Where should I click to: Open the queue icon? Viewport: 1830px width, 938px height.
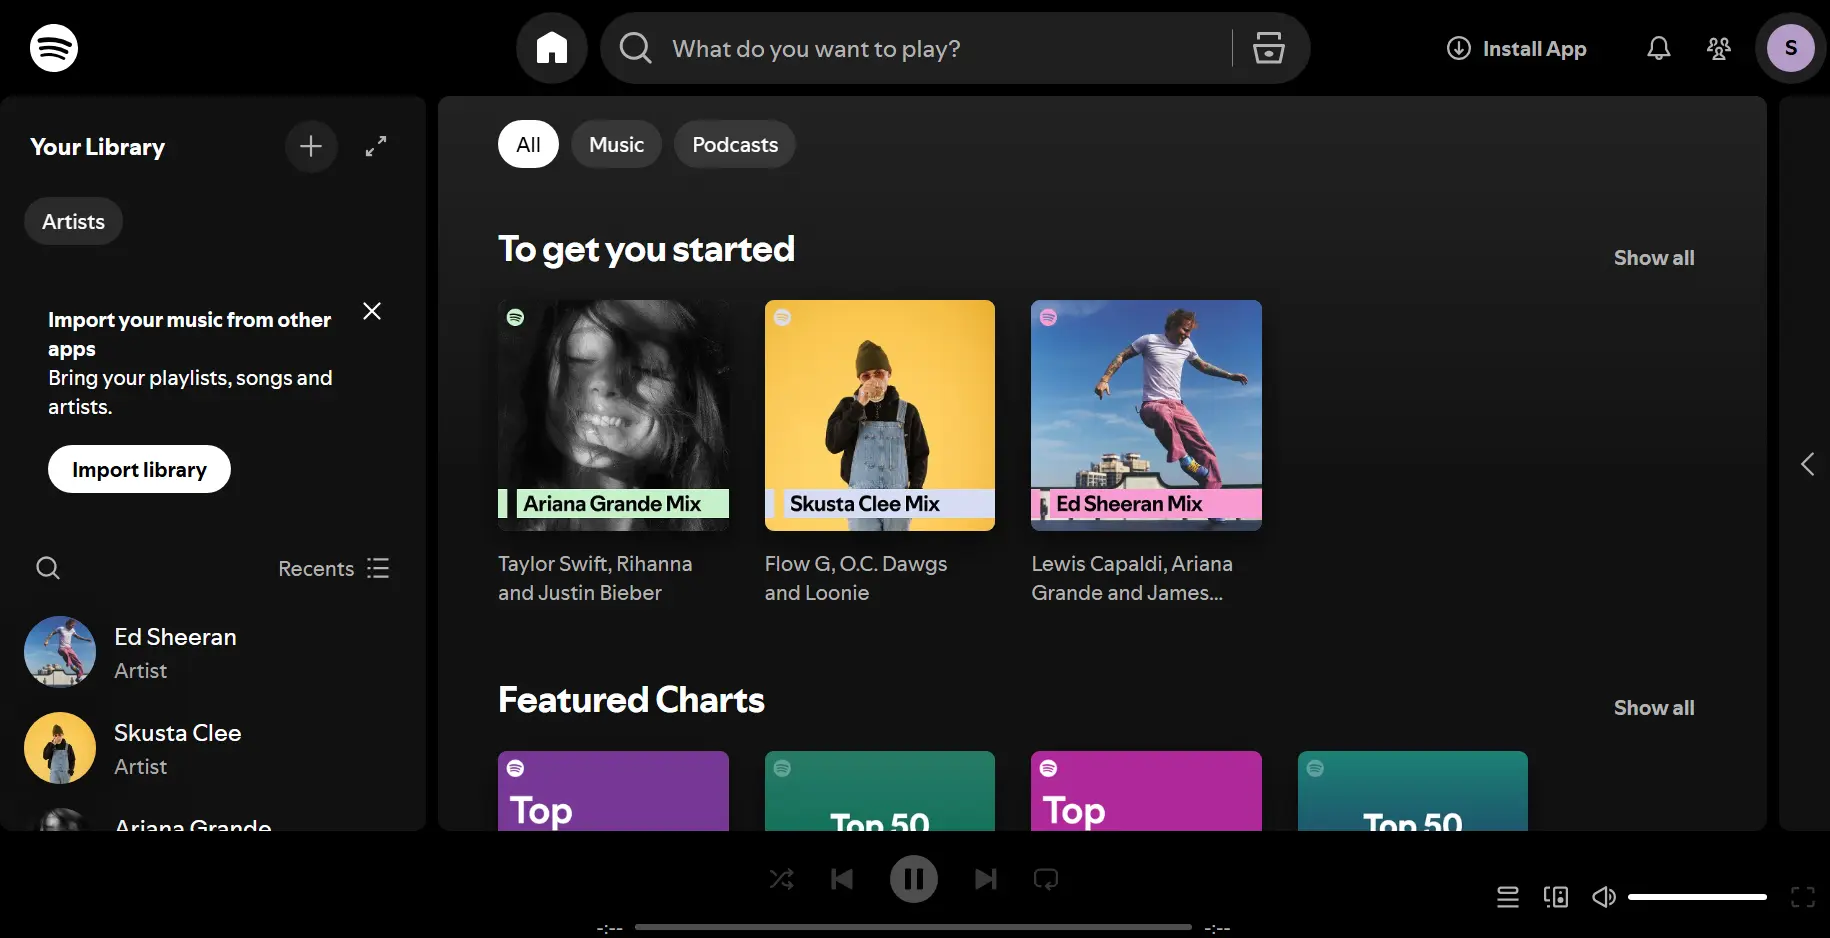[x=1508, y=897]
